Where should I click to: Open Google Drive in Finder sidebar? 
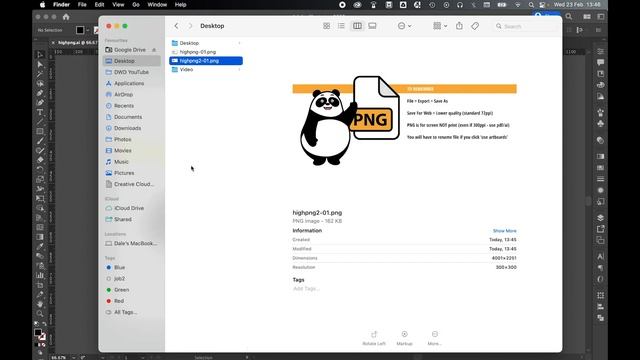pyautogui.click(x=130, y=50)
